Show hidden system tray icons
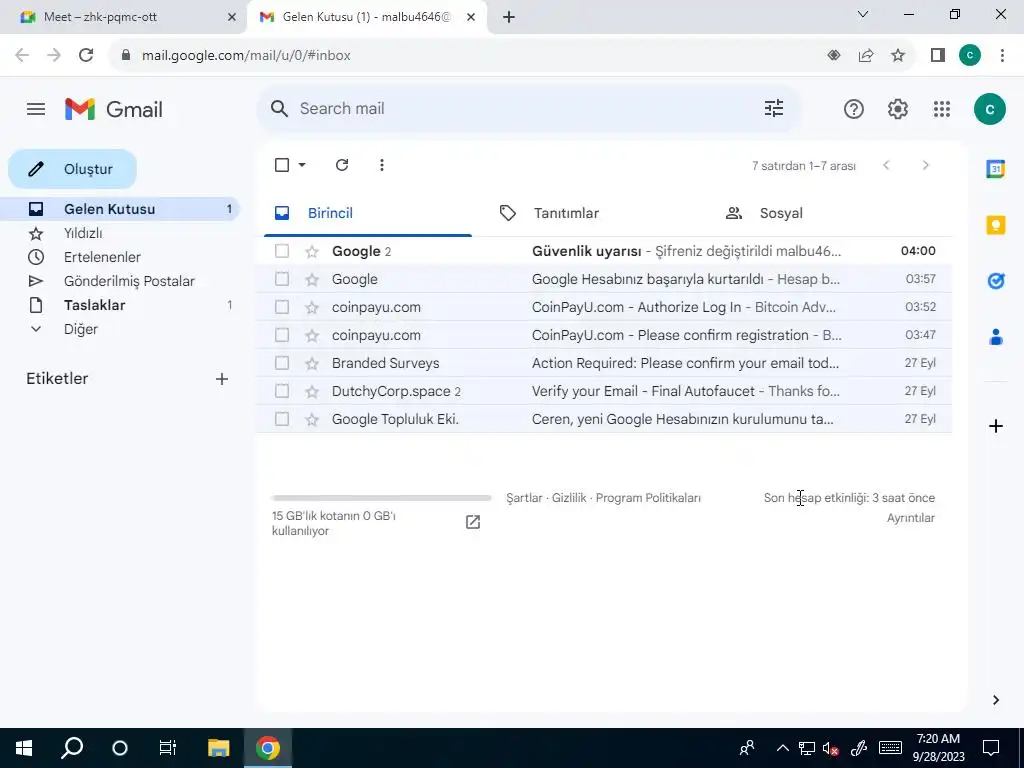This screenshot has width=1024, height=768. (x=782, y=748)
